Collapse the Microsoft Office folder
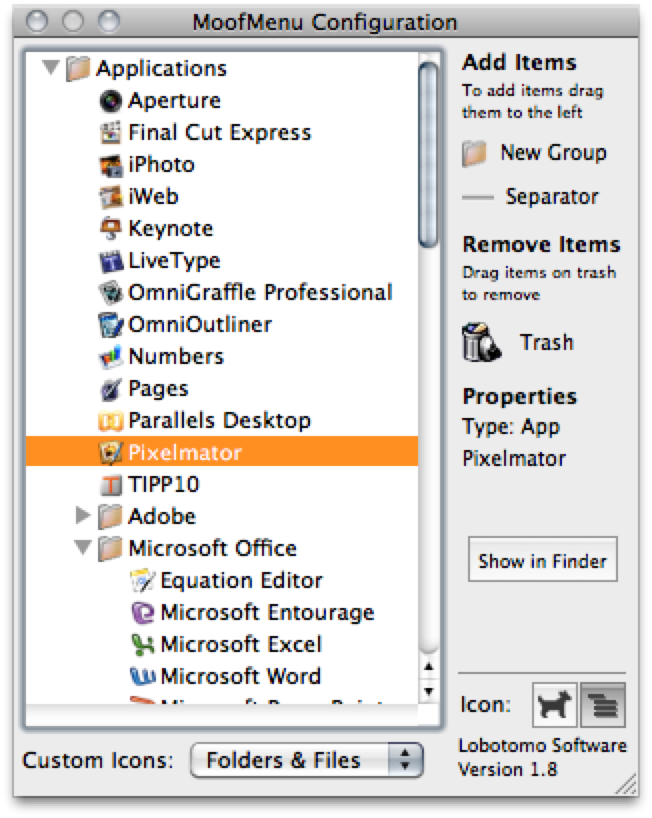652x818 pixels. 82,549
